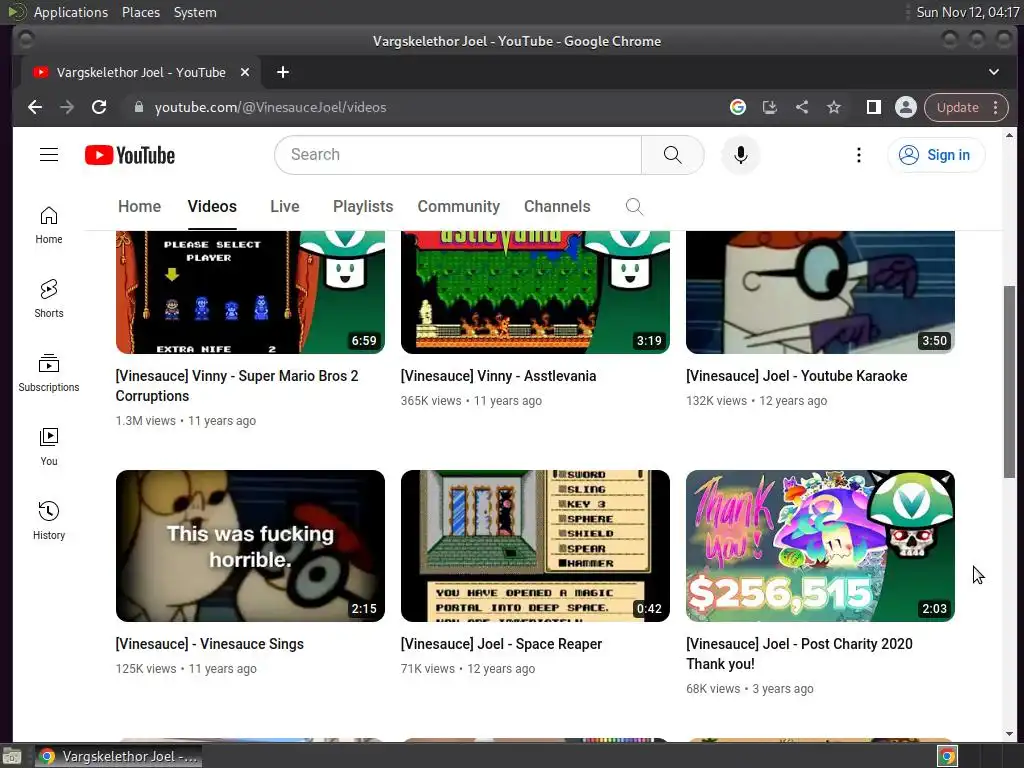Switch to the Live tab

click(285, 206)
